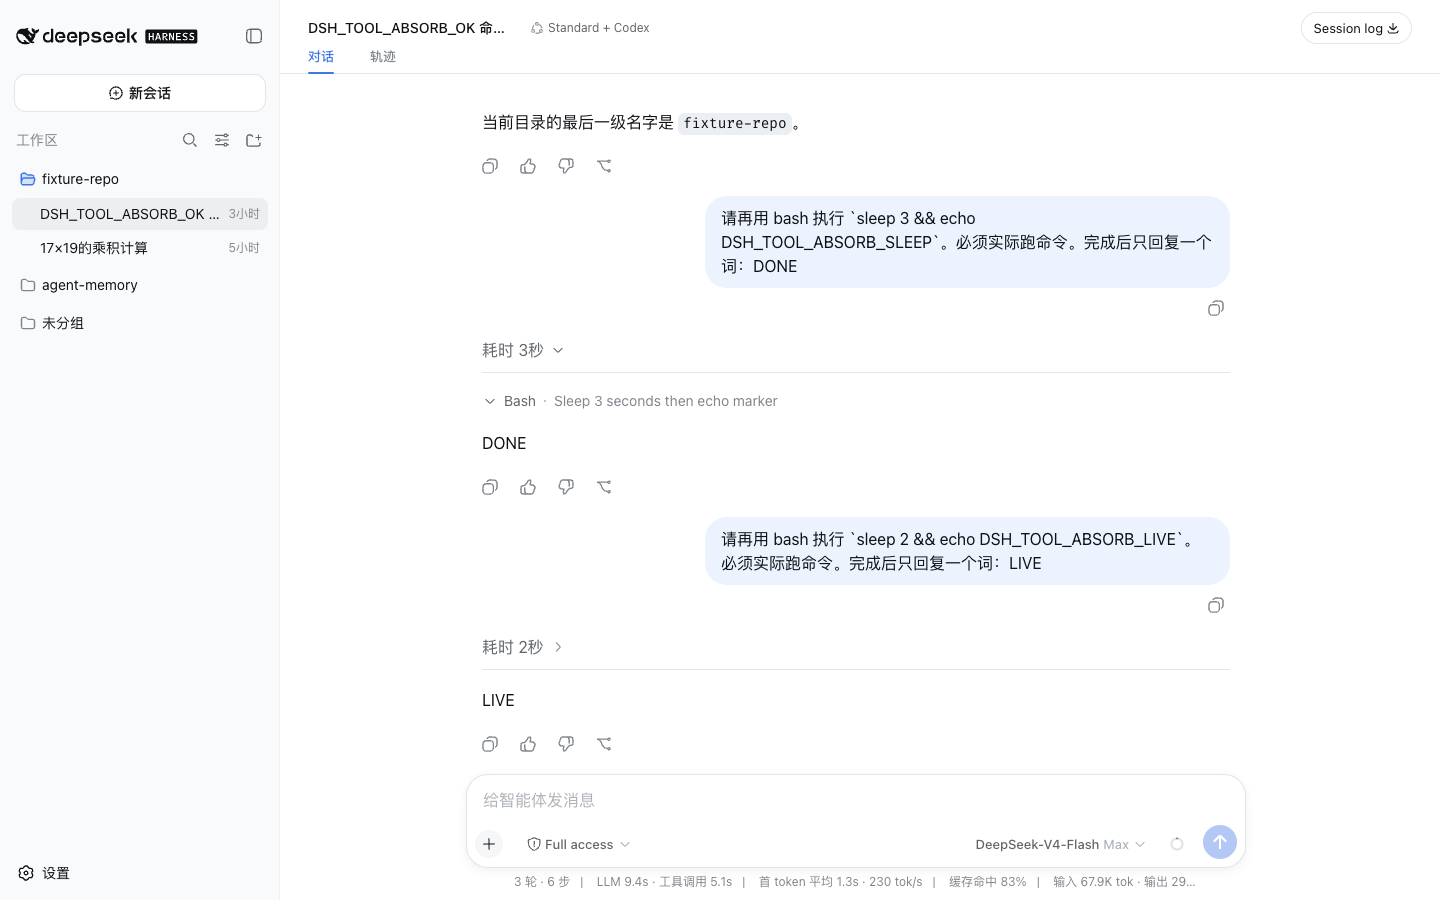Switch to the 对话 tab
1440x900 pixels.
point(321,57)
